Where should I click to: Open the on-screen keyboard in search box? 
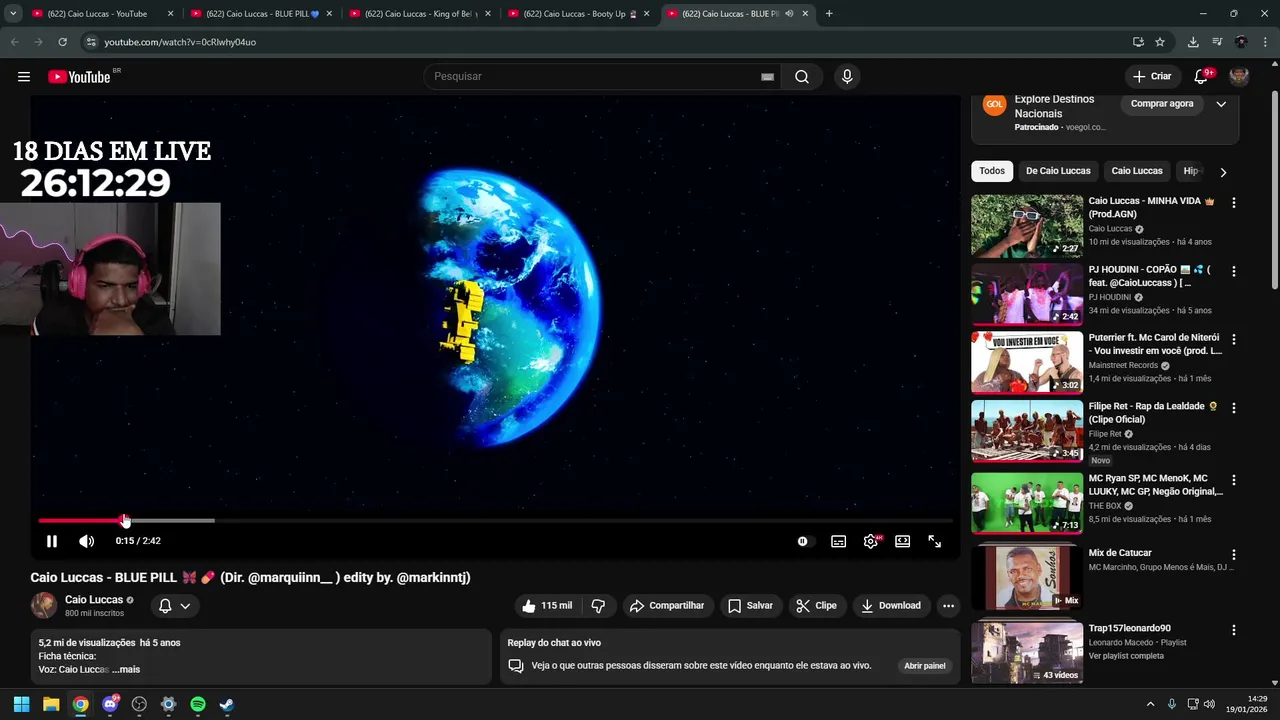point(767,77)
